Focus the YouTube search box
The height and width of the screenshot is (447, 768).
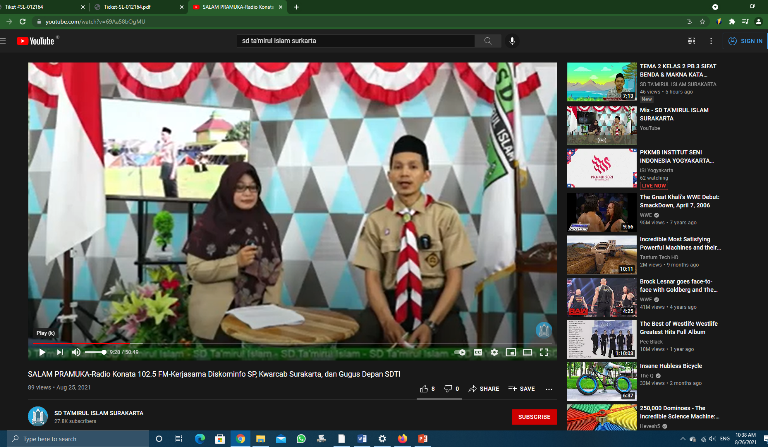pyautogui.click(x=356, y=41)
